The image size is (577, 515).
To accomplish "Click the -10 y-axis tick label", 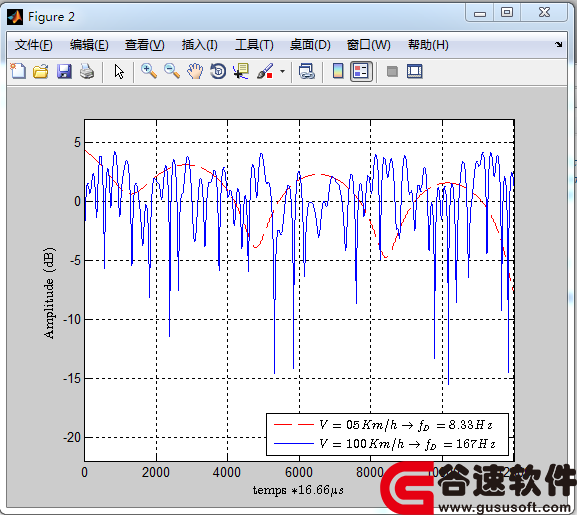I will pyautogui.click(x=72, y=319).
